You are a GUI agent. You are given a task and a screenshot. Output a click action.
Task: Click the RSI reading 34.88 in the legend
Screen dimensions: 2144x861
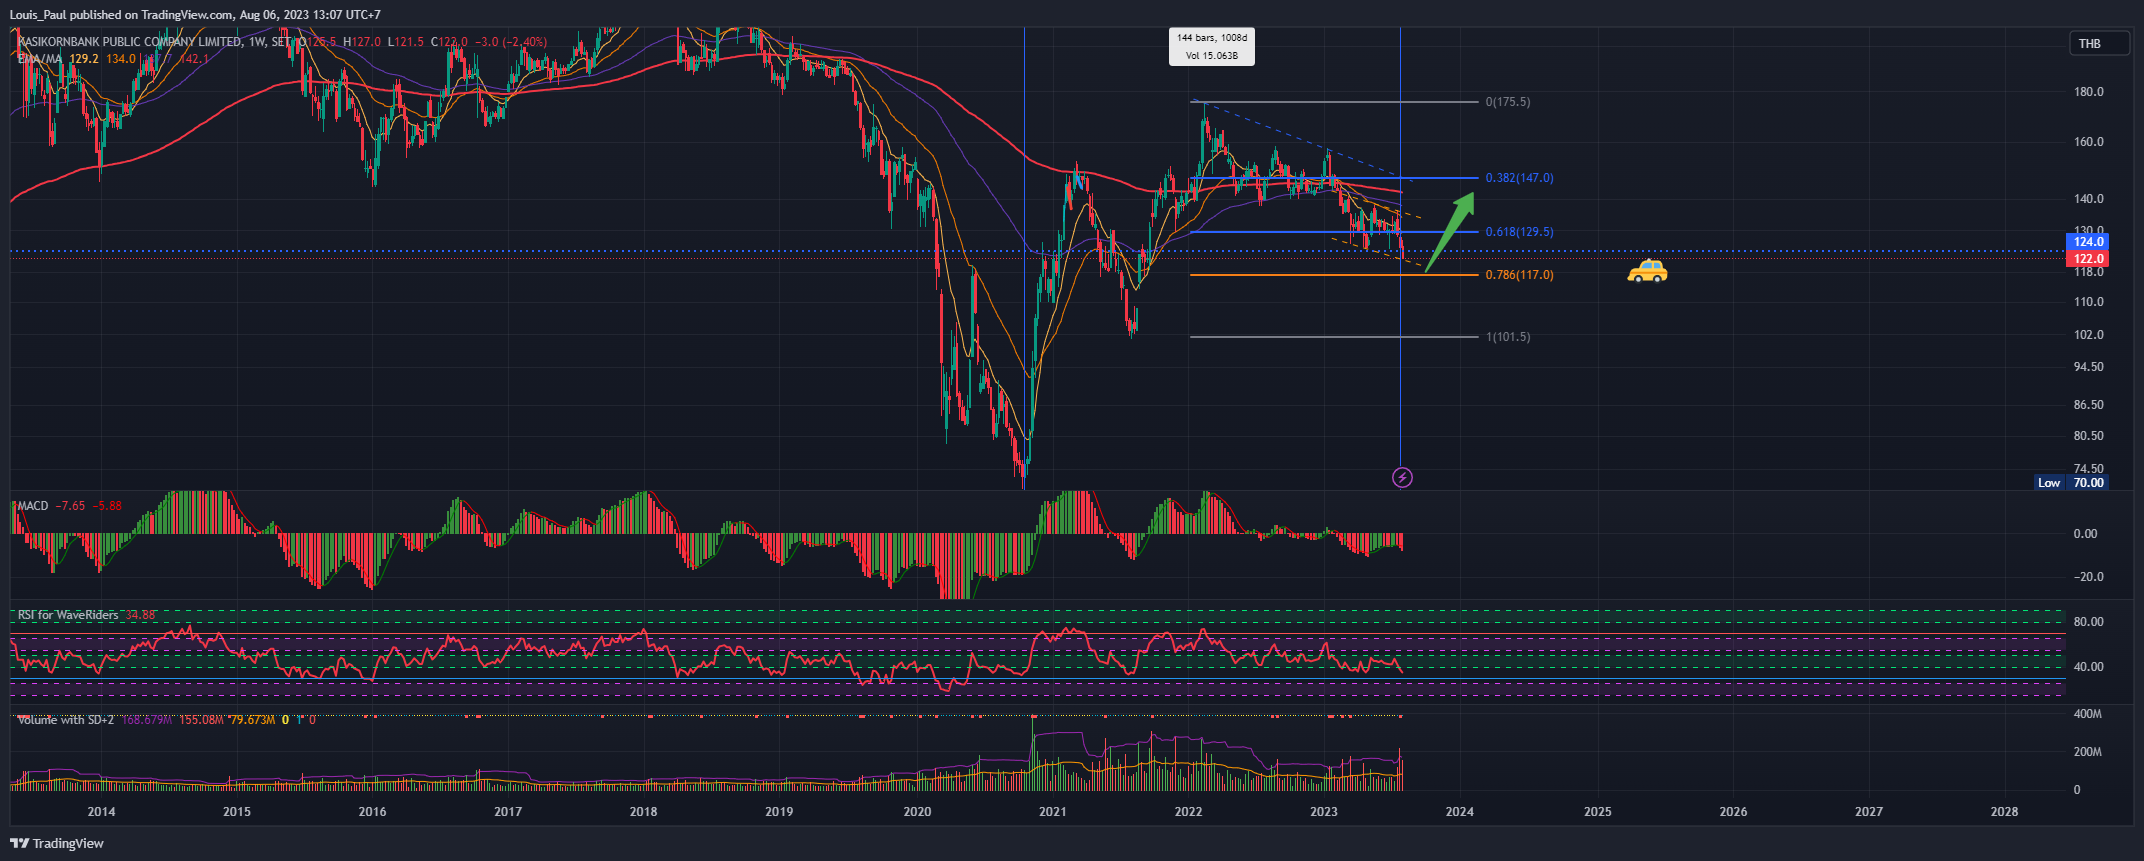tap(141, 615)
